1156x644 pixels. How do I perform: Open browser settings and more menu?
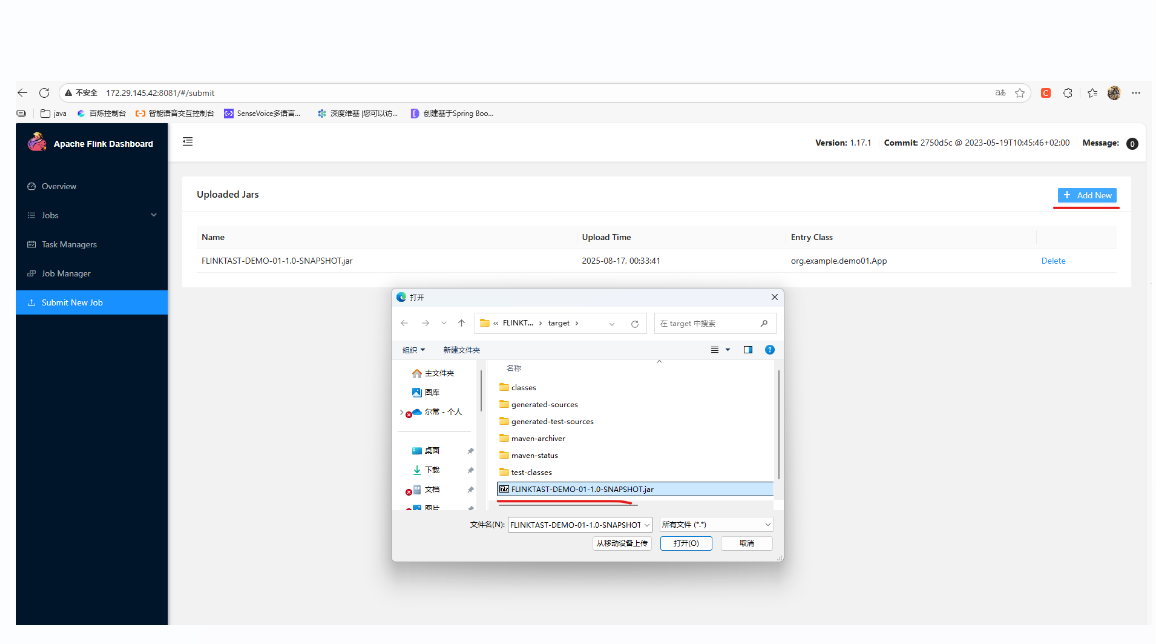[1136, 93]
